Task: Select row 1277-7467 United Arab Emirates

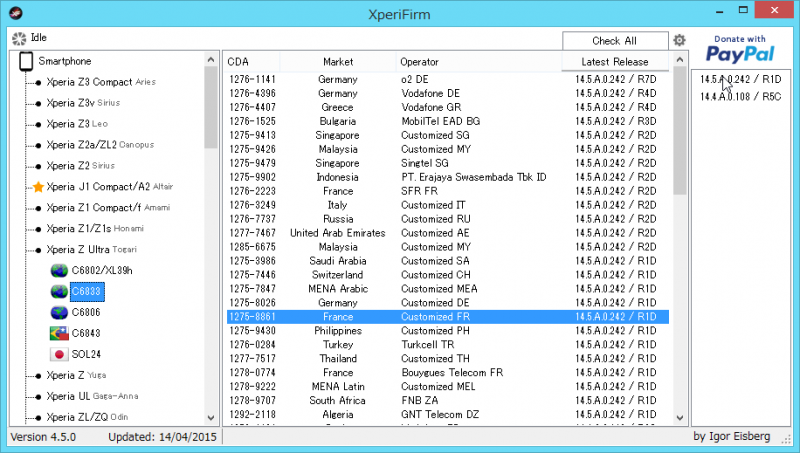Action: [447, 233]
